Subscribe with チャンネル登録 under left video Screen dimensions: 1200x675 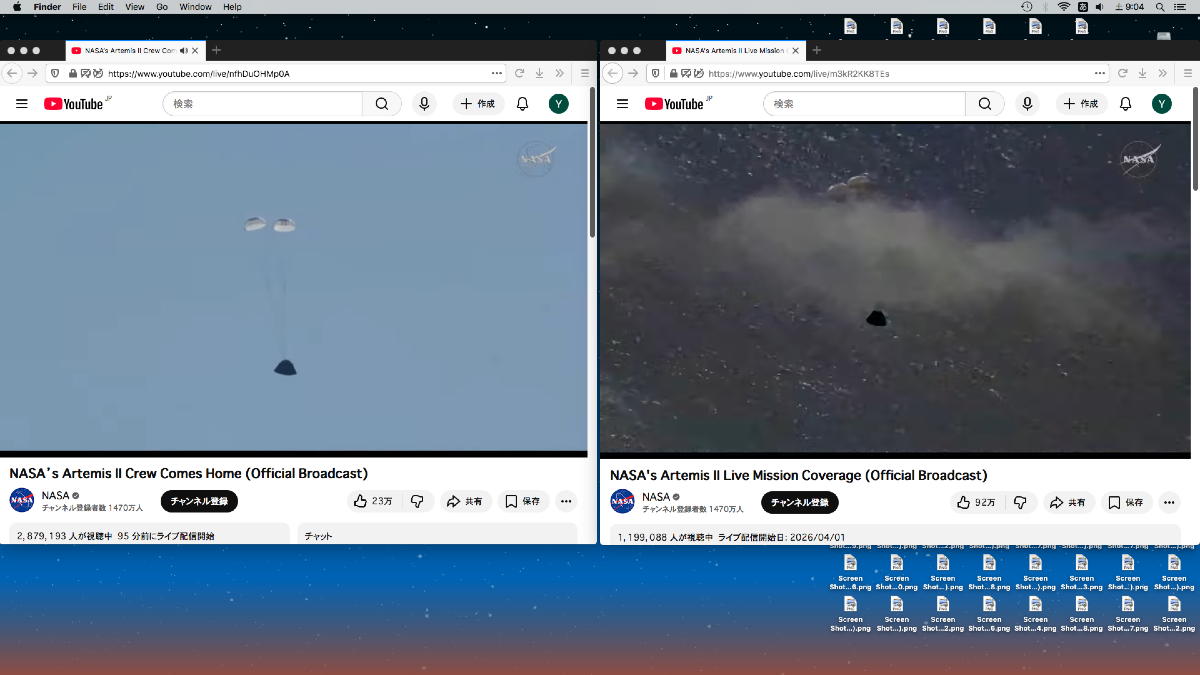(x=199, y=501)
